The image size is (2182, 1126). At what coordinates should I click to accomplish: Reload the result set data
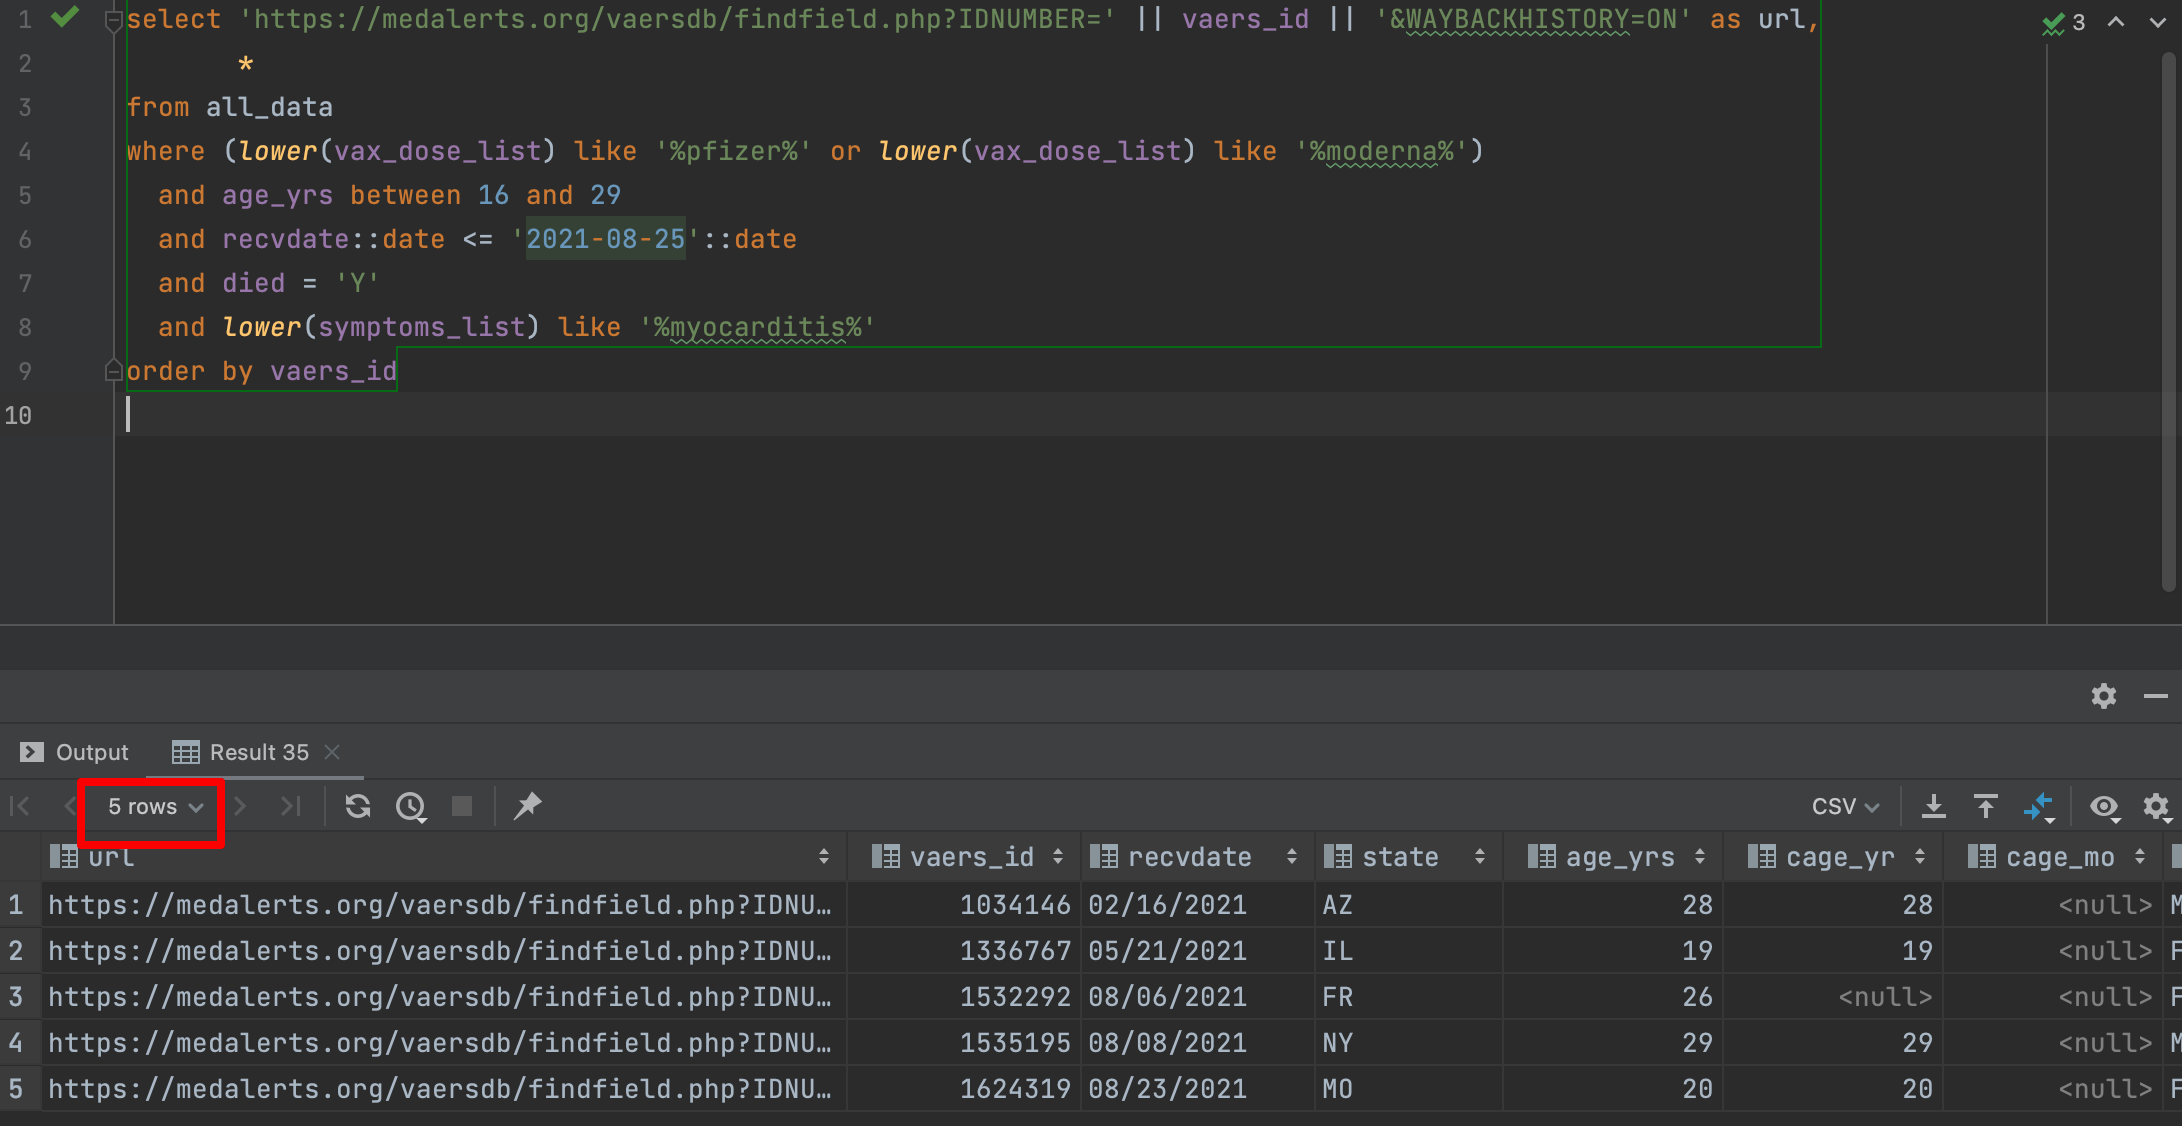coord(358,806)
